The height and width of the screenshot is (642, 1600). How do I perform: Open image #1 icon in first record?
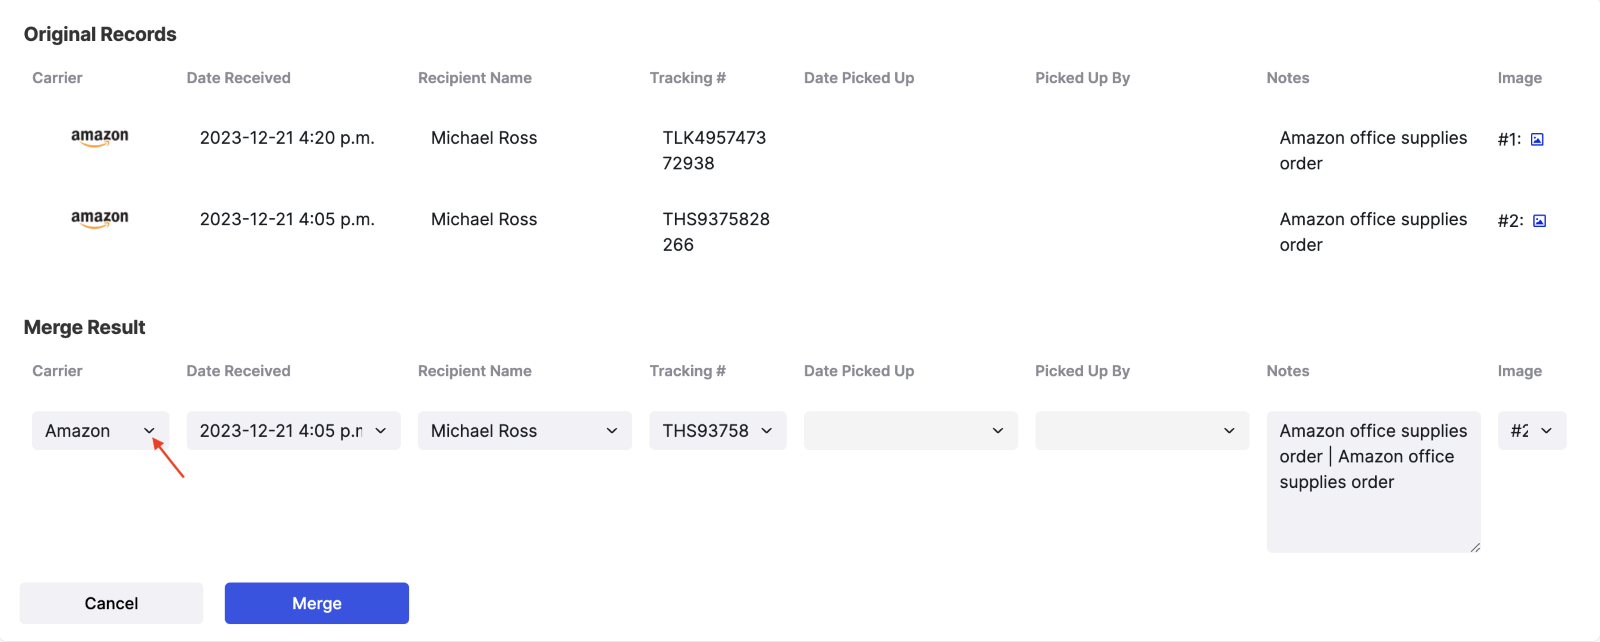pos(1537,139)
